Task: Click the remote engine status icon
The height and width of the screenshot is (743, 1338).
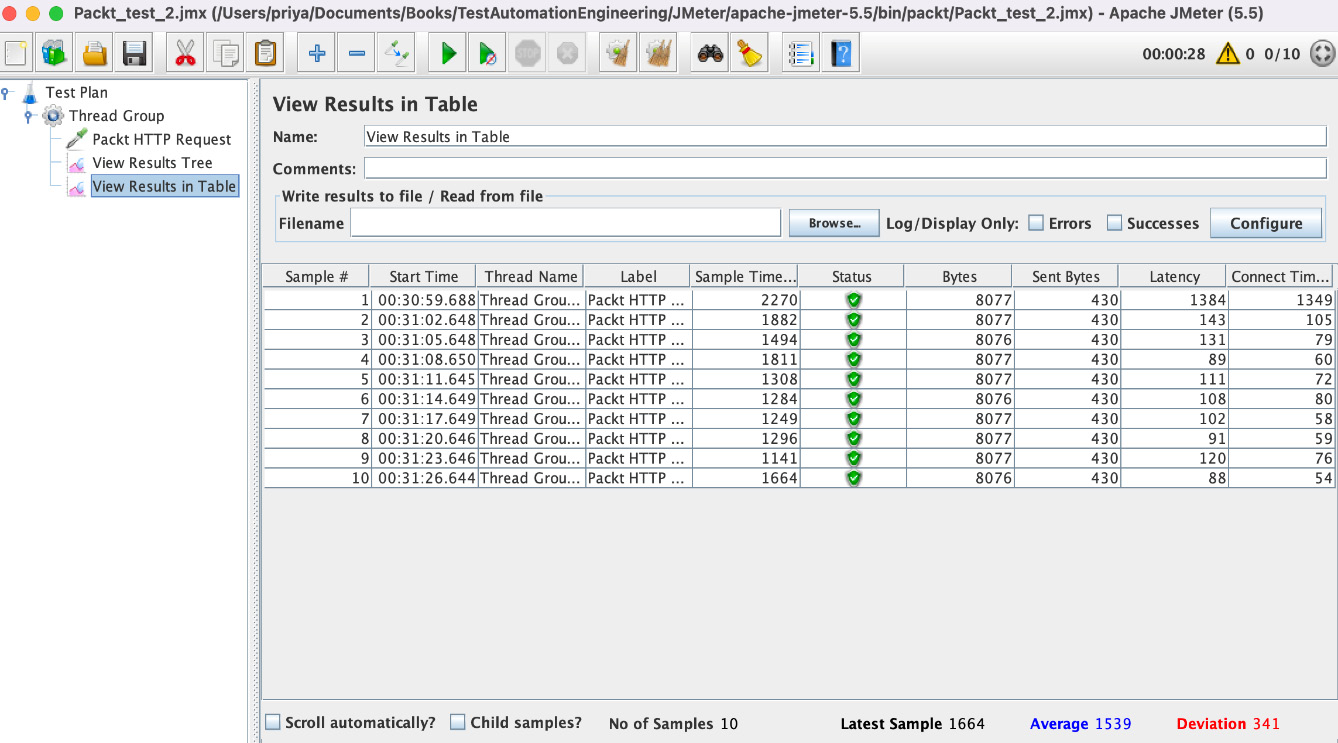Action: point(1321,53)
